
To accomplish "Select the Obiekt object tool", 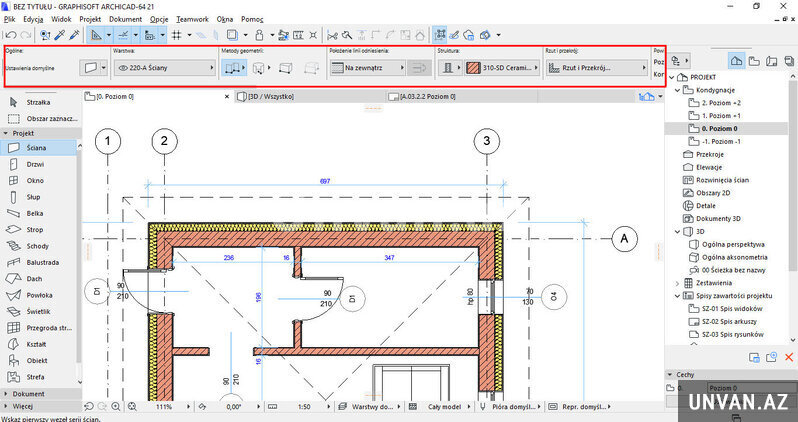I will click(39, 360).
